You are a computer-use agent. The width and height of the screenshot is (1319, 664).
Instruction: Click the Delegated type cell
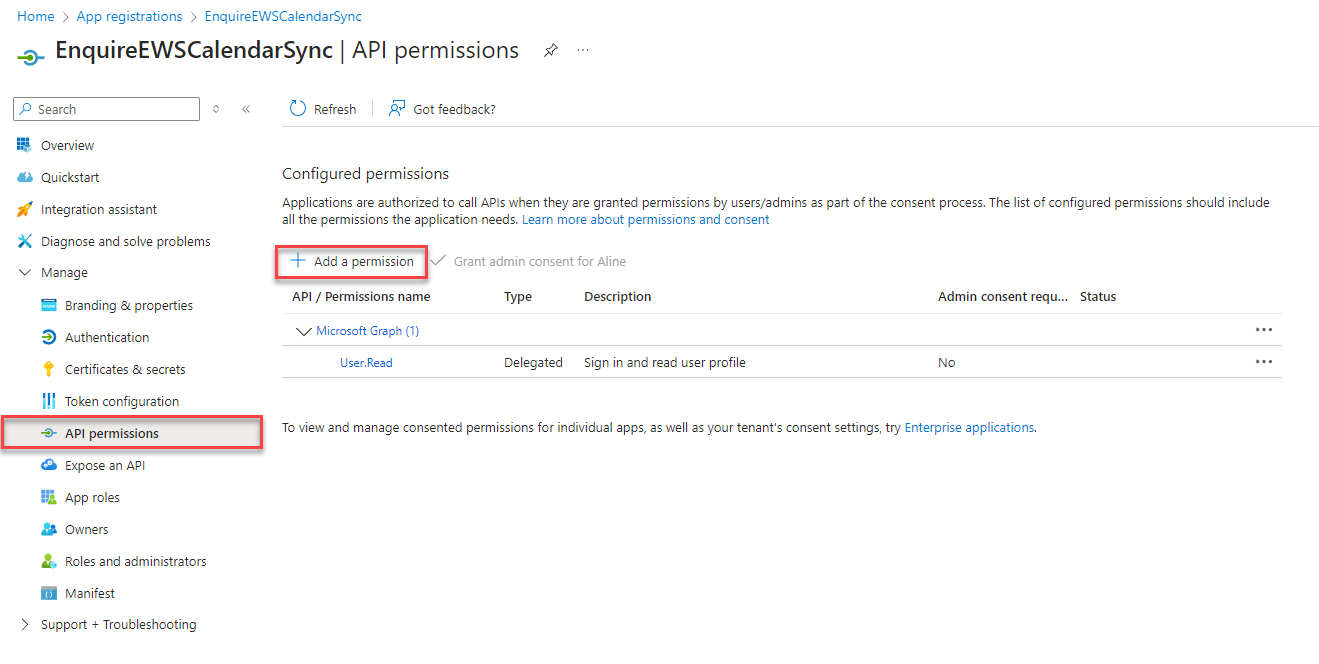[x=533, y=362]
